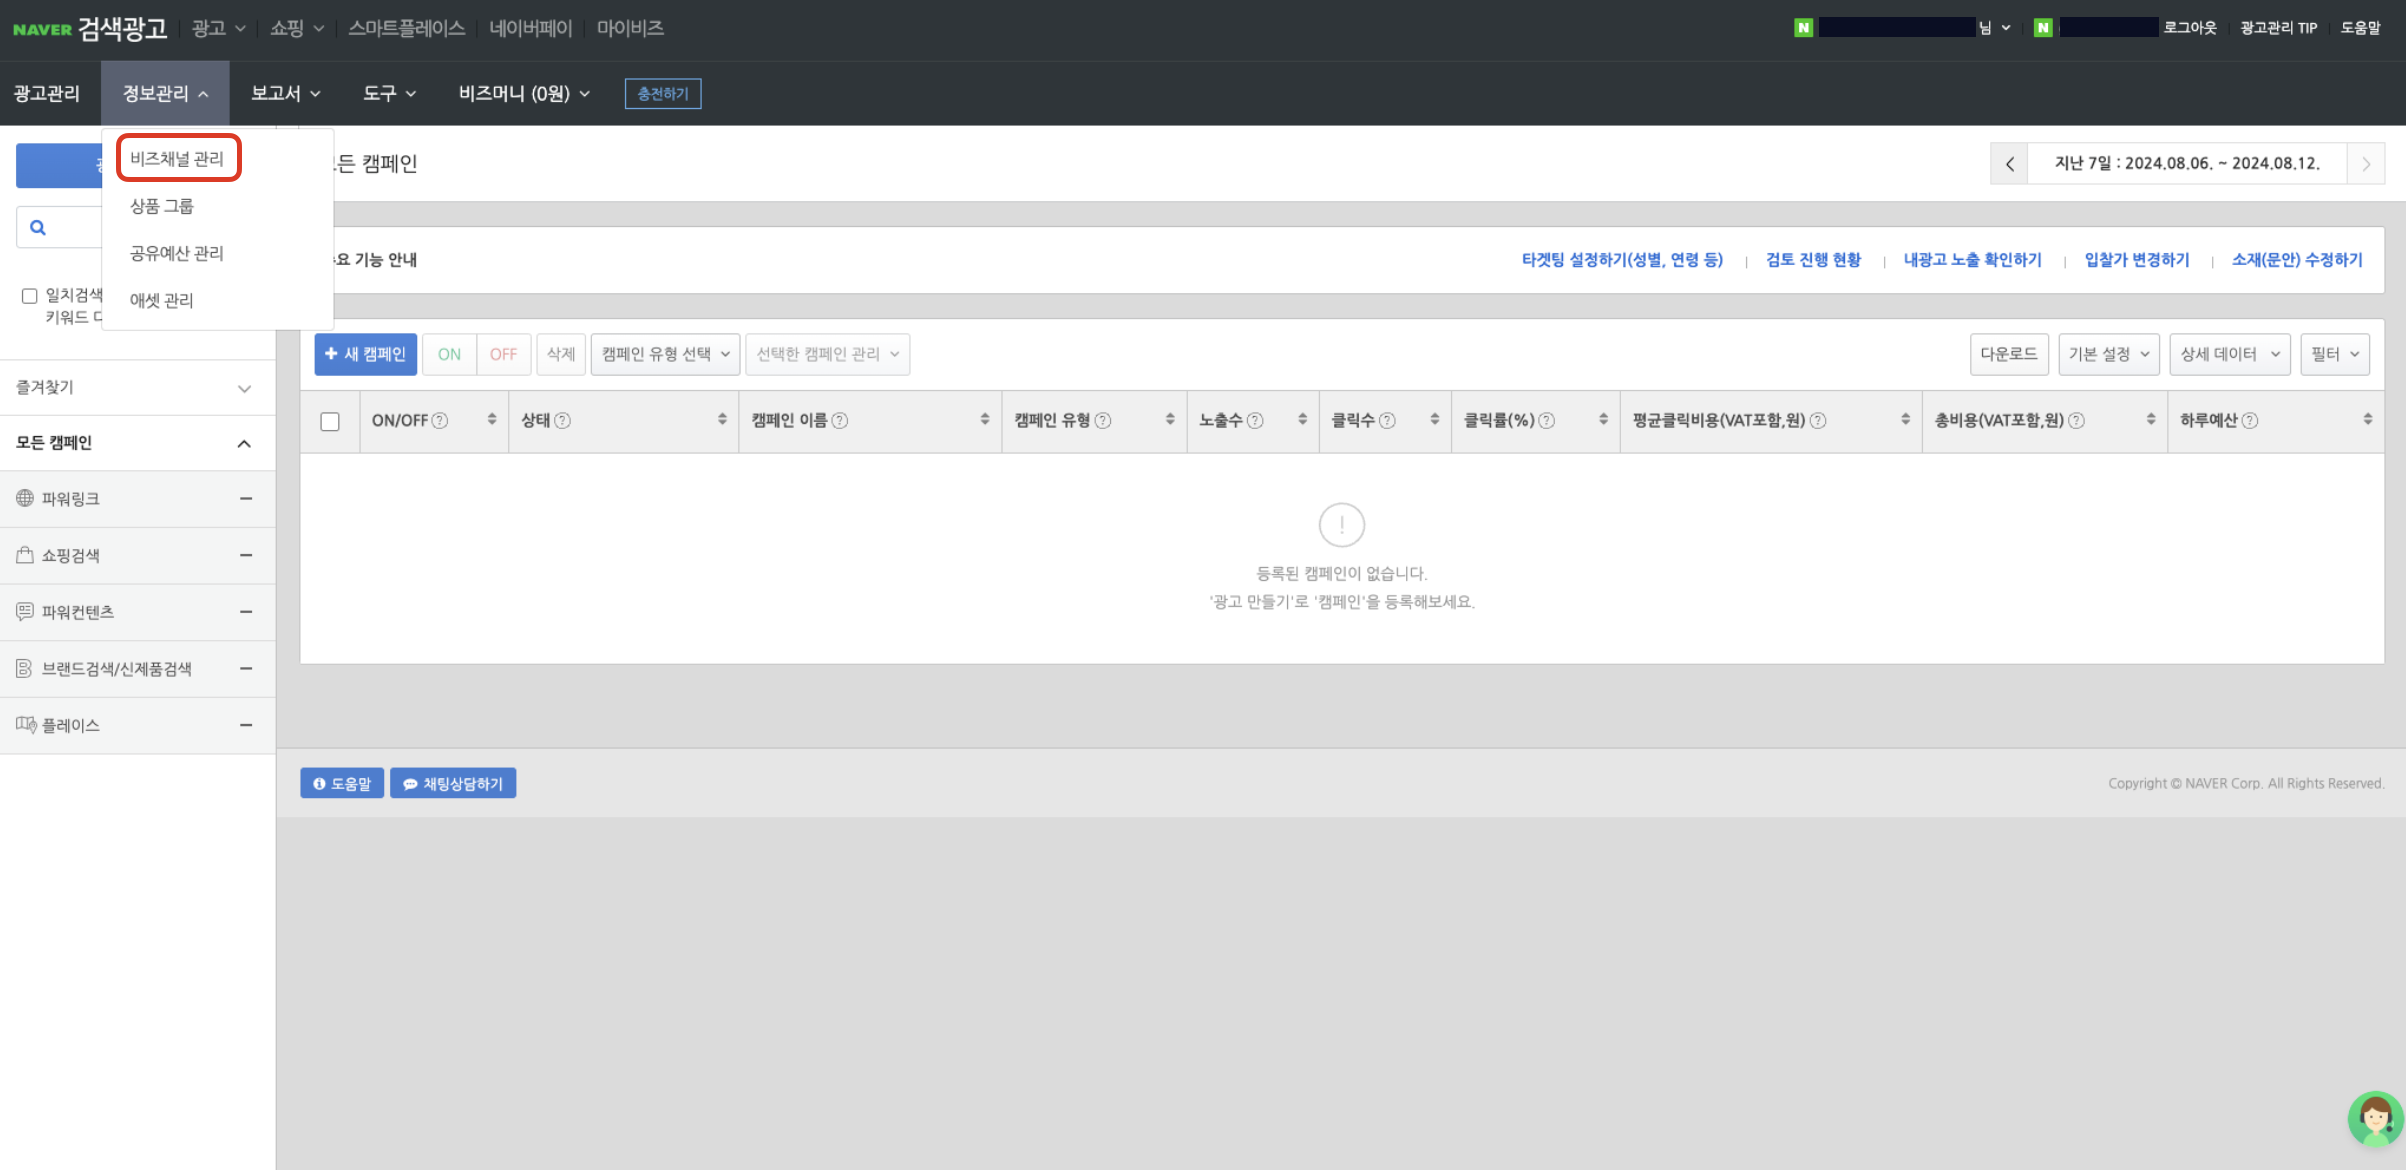Open the 캠페인 유형 선택 dropdown
2406x1170 pixels.
tap(663, 353)
